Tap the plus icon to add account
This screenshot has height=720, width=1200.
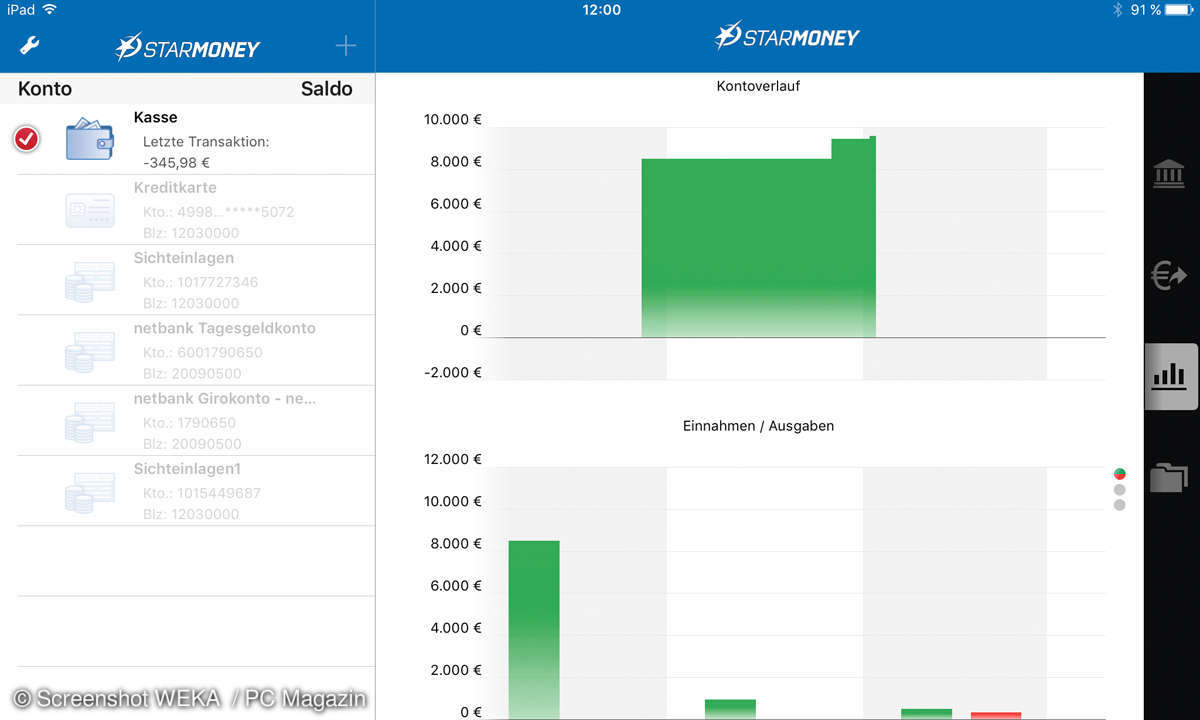point(345,45)
